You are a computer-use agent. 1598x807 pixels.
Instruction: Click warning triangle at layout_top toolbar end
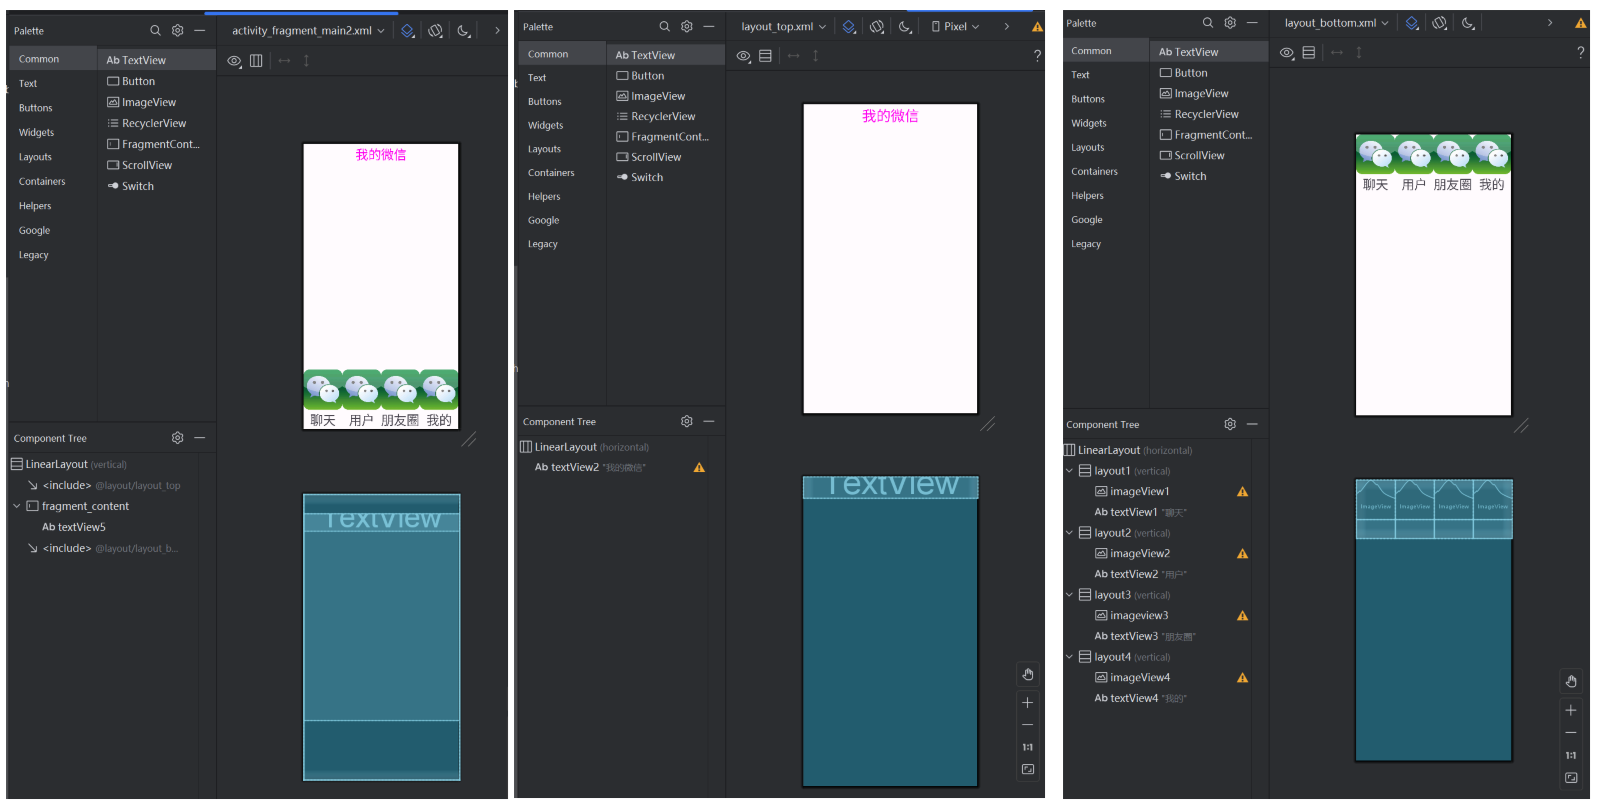1037,27
